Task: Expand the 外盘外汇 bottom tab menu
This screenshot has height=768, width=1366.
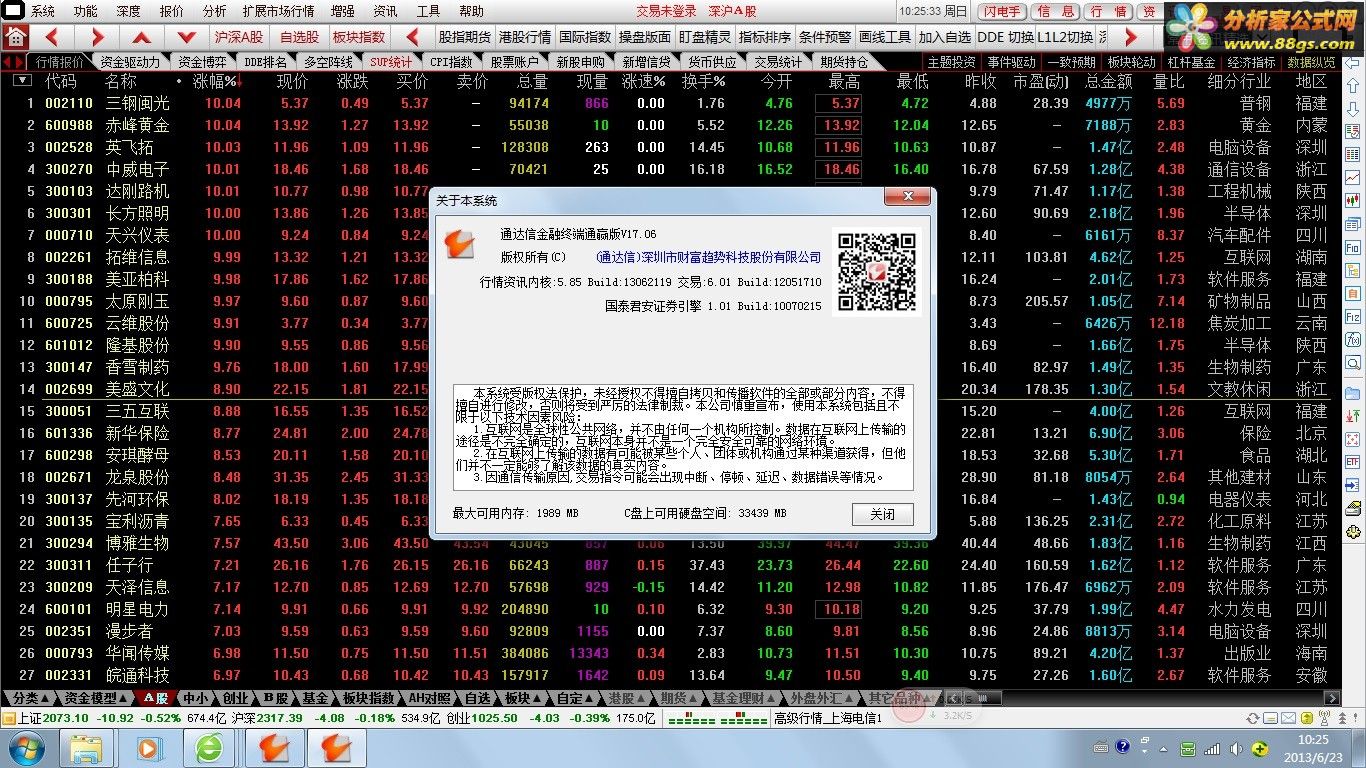Action: point(822,698)
